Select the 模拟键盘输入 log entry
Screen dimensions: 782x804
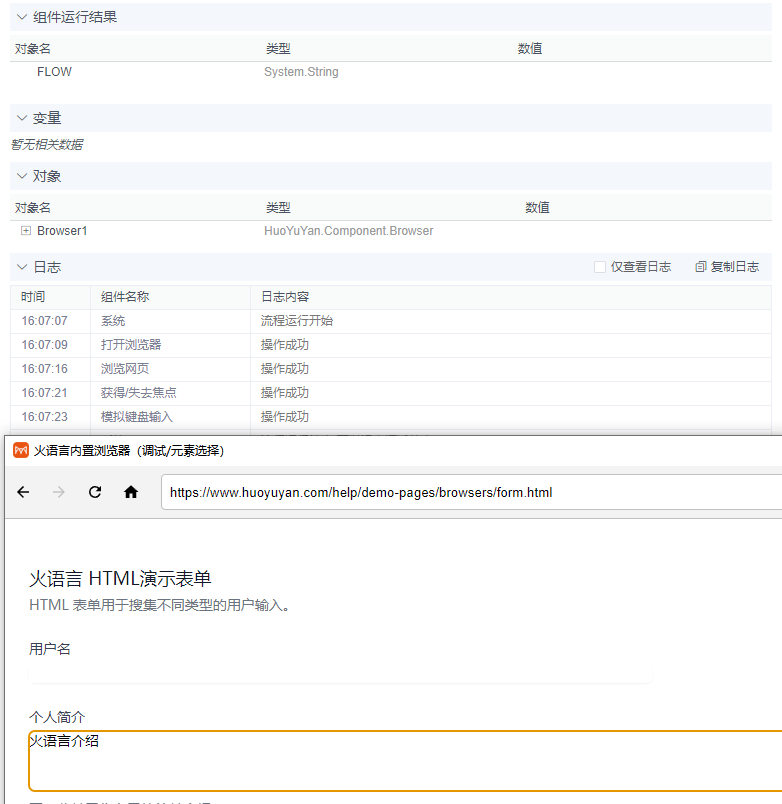[x=391, y=417]
